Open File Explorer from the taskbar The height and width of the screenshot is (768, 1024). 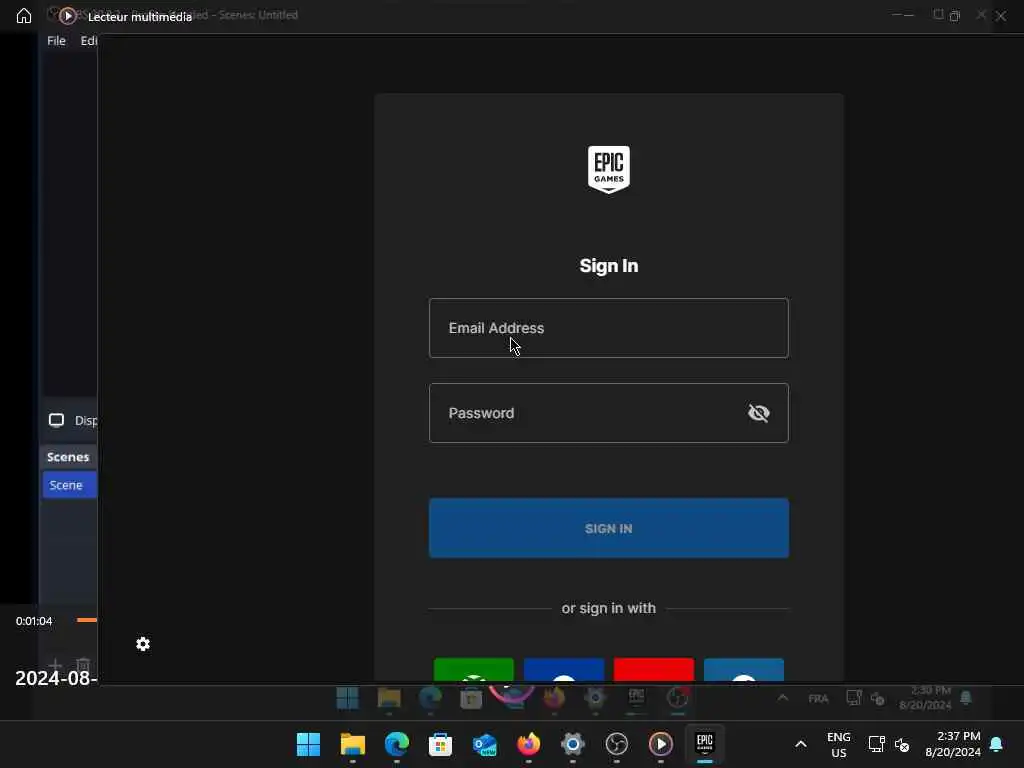point(353,744)
